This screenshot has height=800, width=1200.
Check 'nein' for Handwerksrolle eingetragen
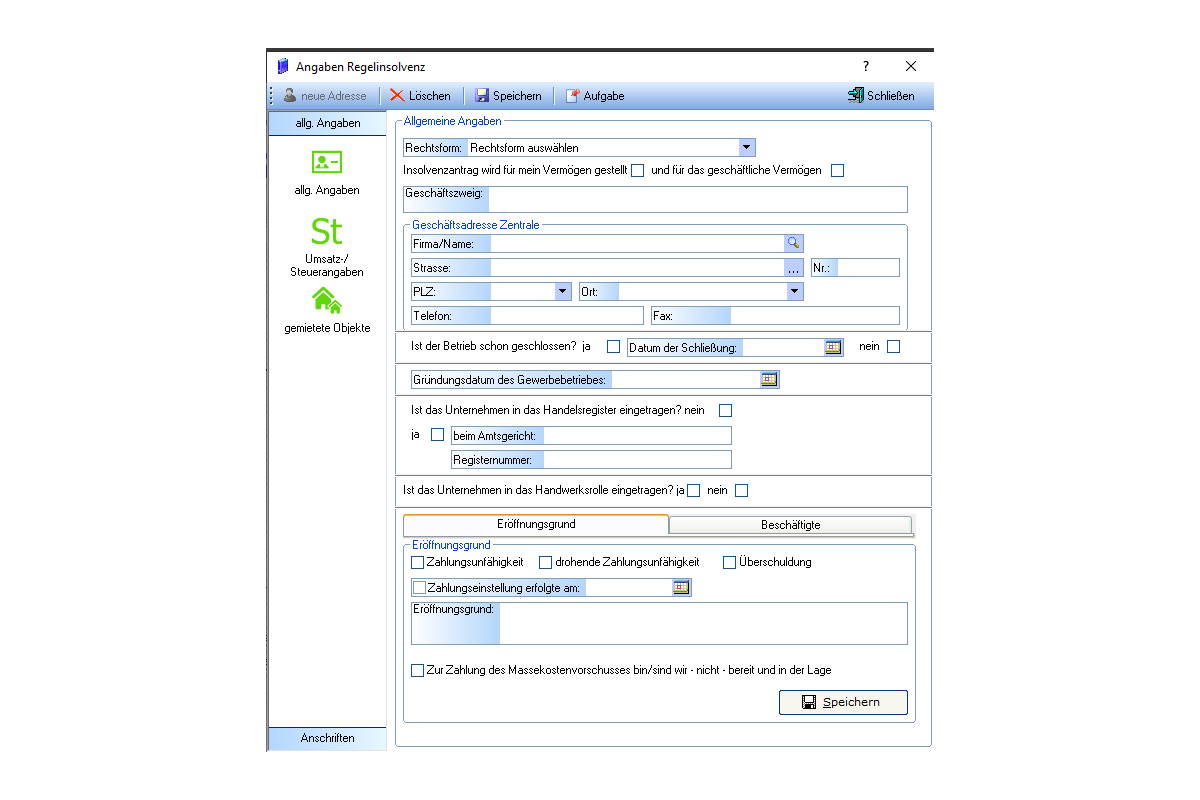[x=741, y=491]
